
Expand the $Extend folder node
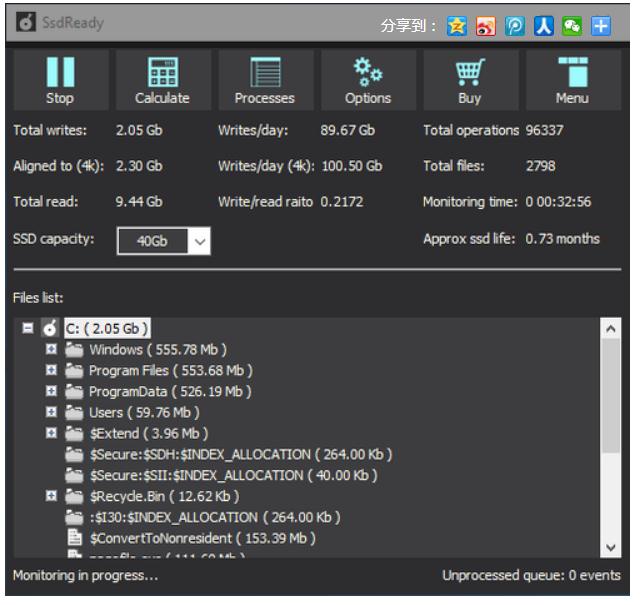51,433
